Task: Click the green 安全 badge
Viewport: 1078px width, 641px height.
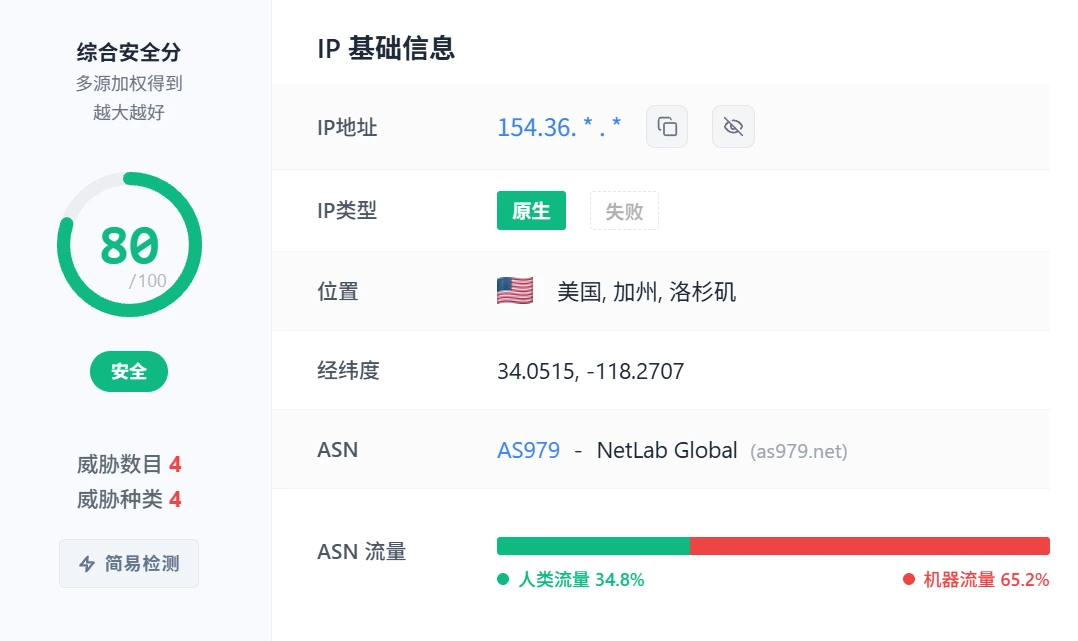Action: 129,371
